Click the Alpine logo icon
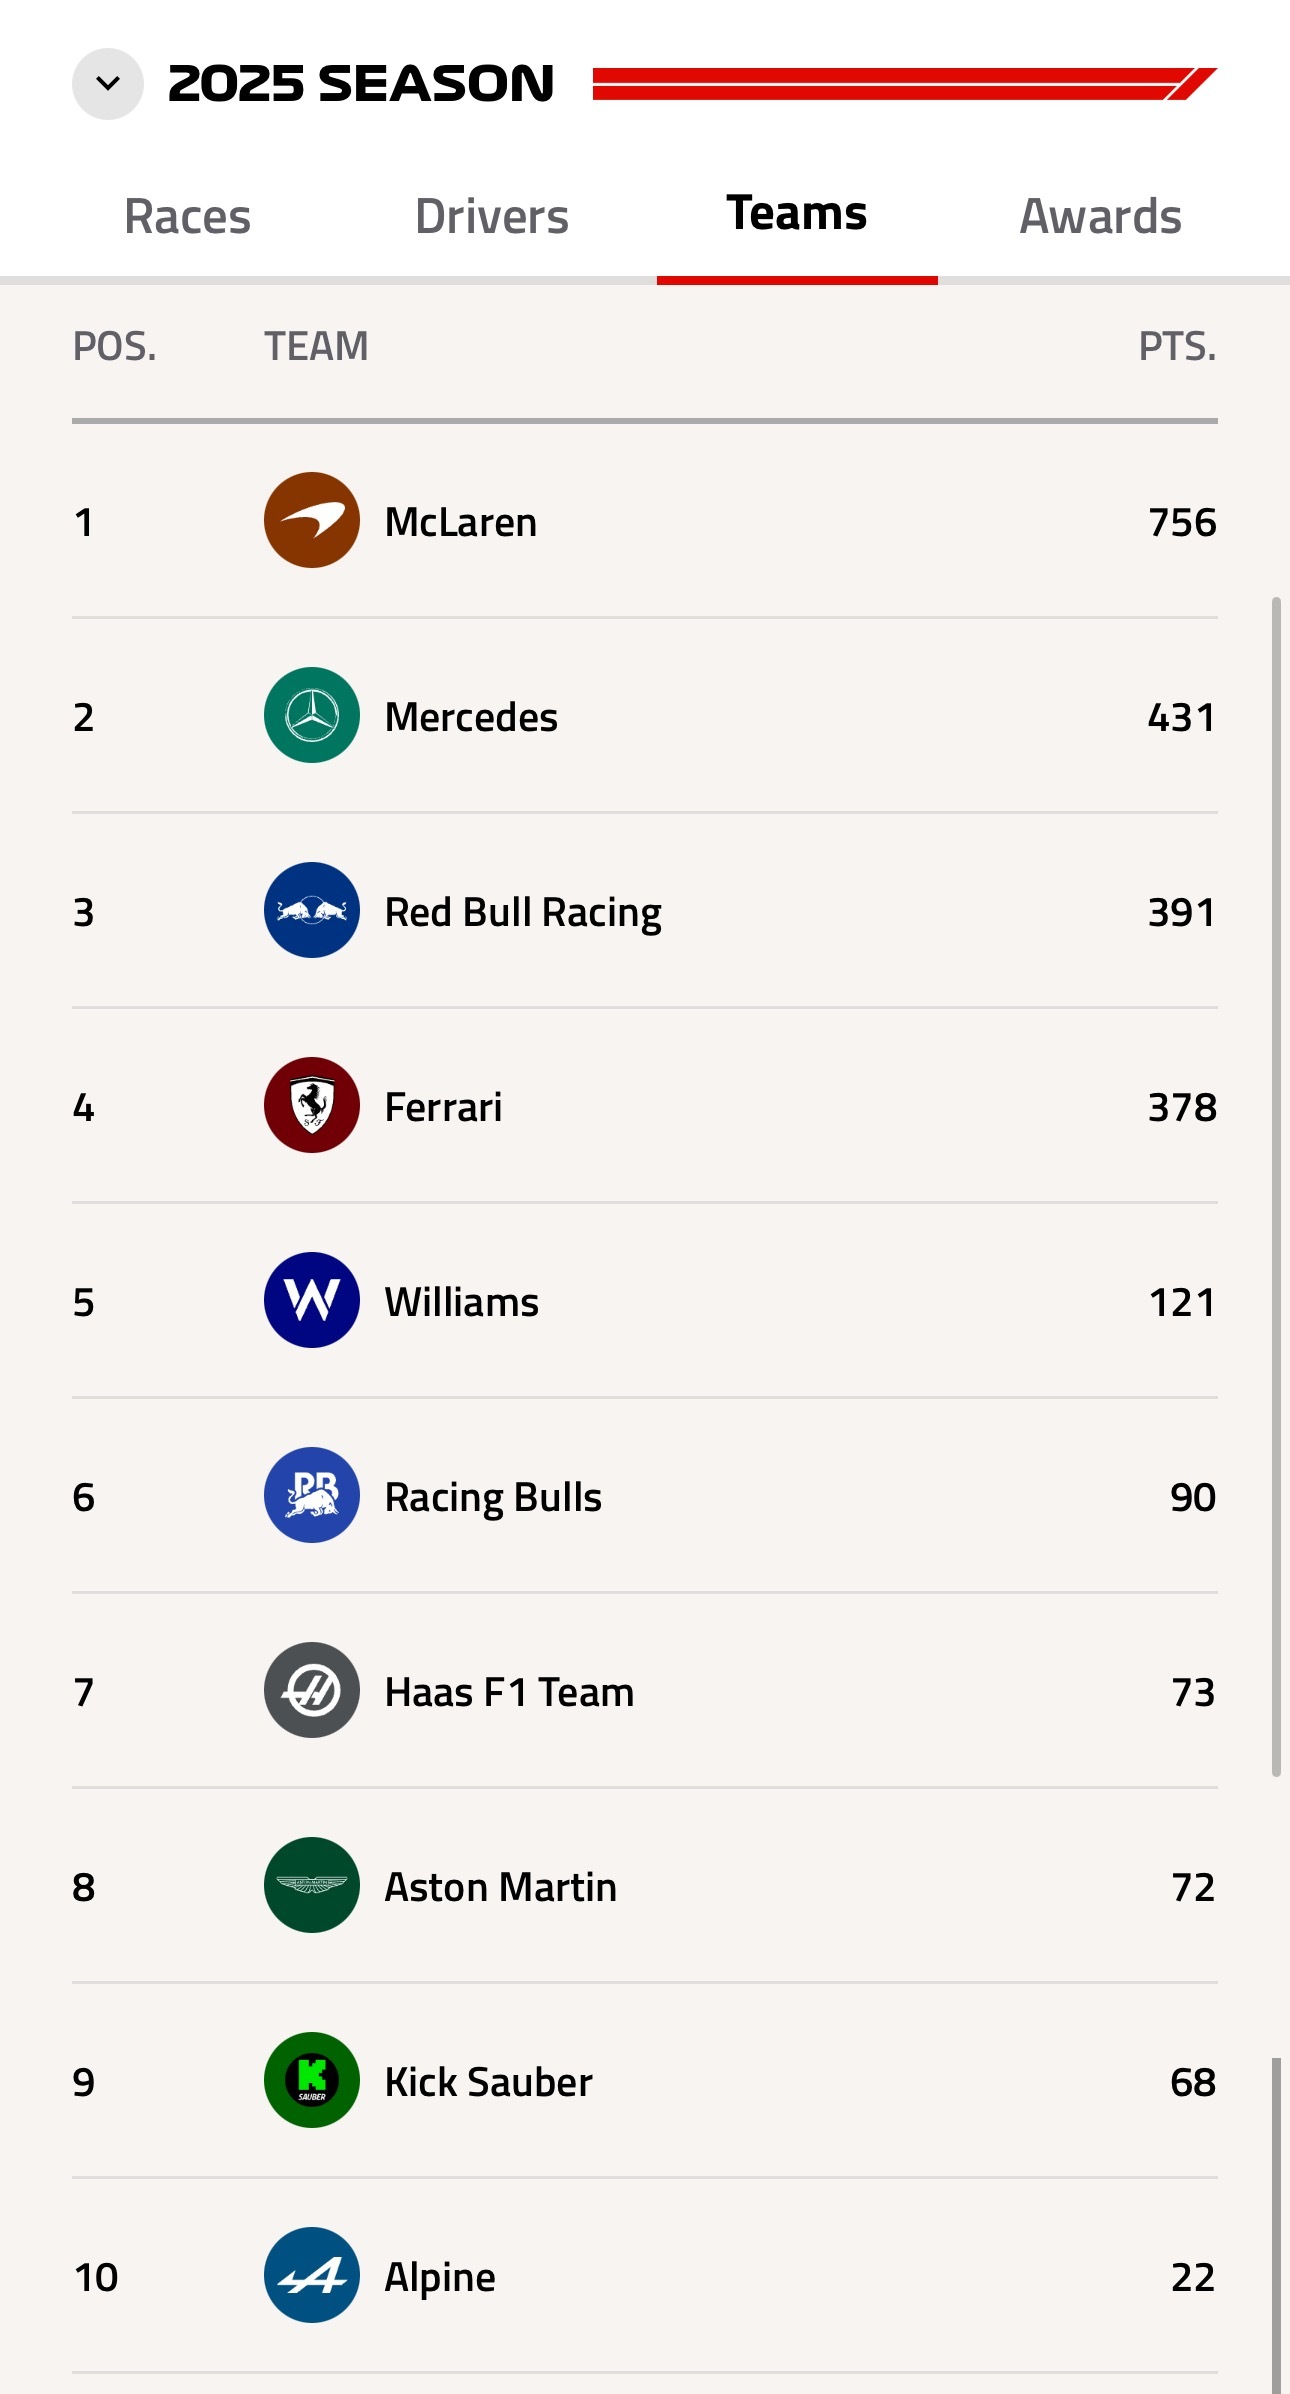Viewport: 1290px width, 2394px height. pyautogui.click(x=312, y=2275)
